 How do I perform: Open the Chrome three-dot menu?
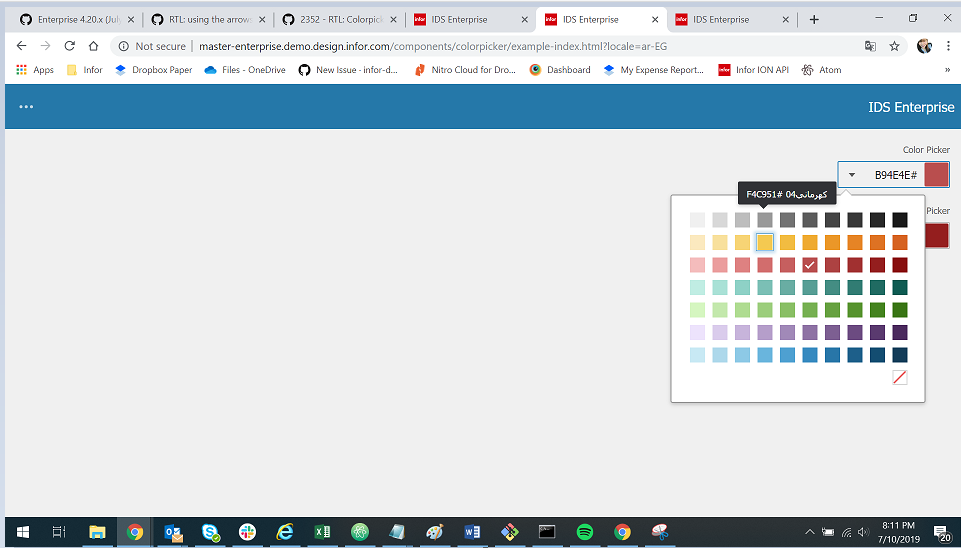pyautogui.click(x=948, y=46)
